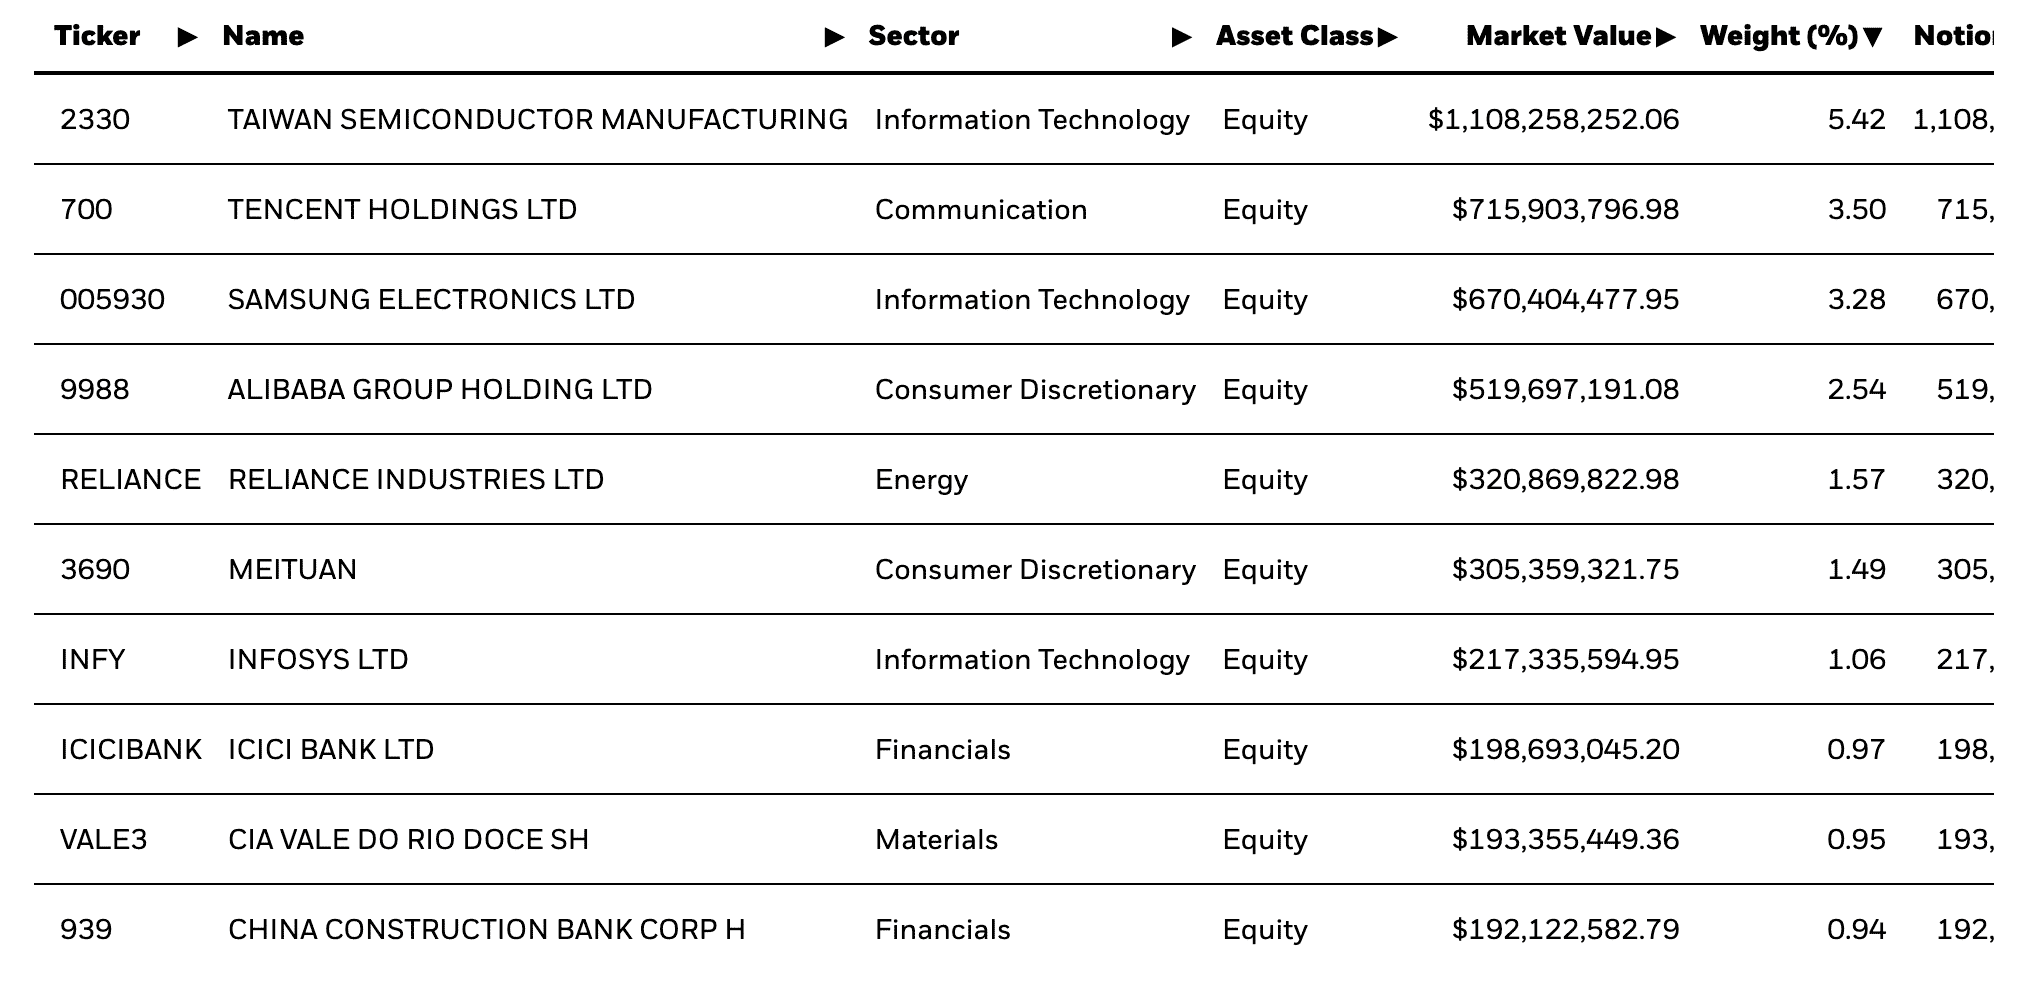This screenshot has width=2034, height=990.
Task: Click the China Construction Bank Corp H name
Action: pyautogui.click(x=486, y=930)
